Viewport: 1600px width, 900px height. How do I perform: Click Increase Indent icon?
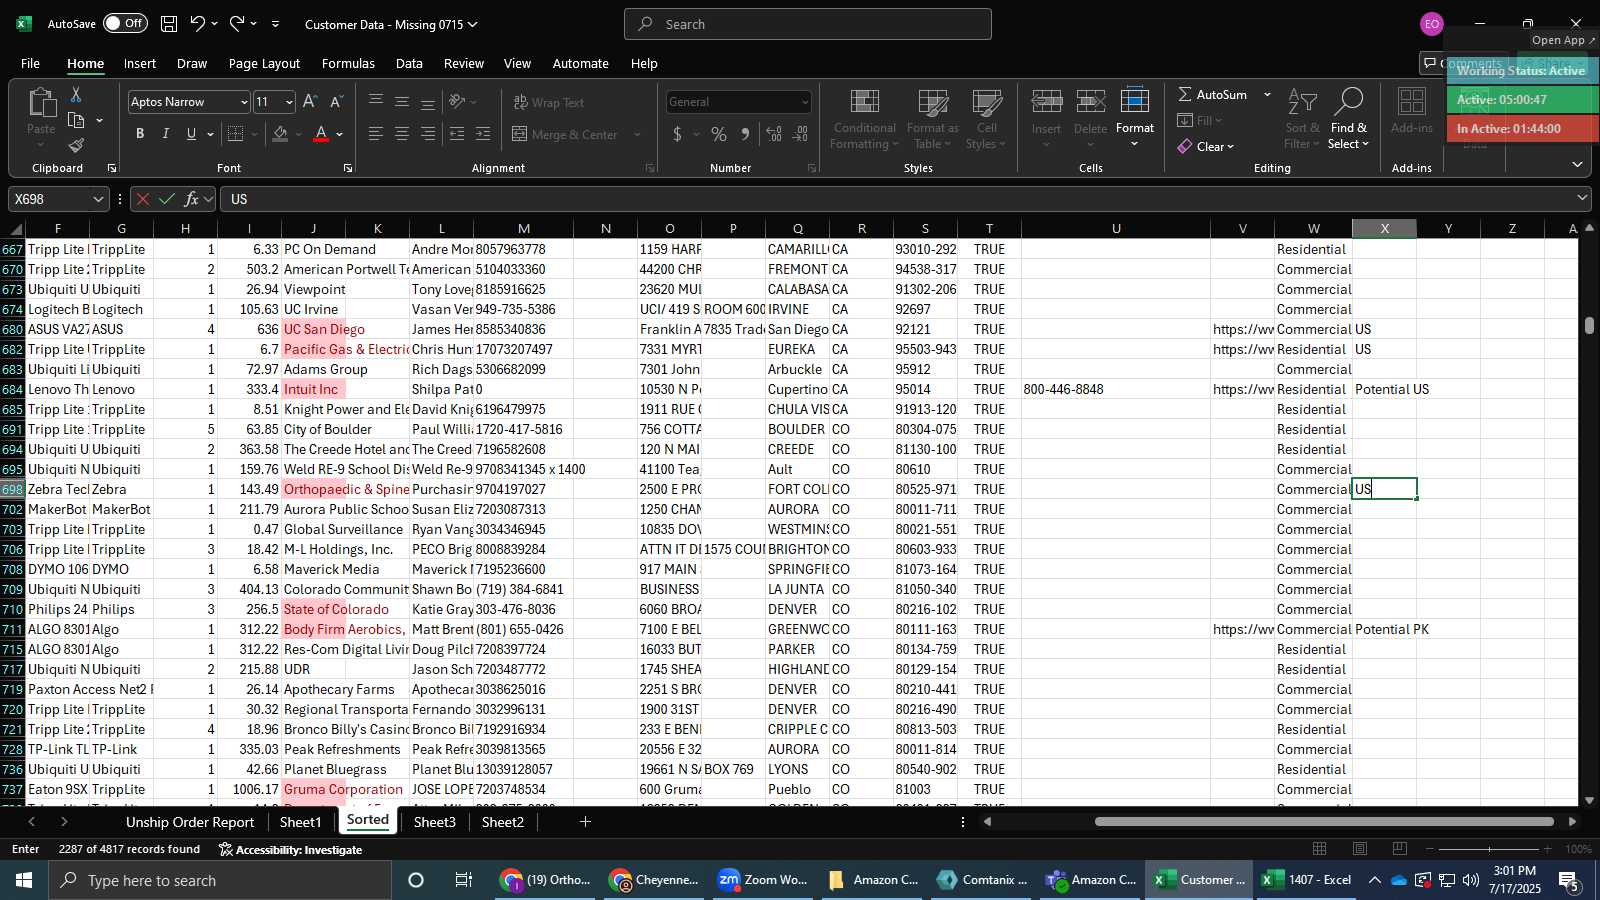[x=483, y=133]
